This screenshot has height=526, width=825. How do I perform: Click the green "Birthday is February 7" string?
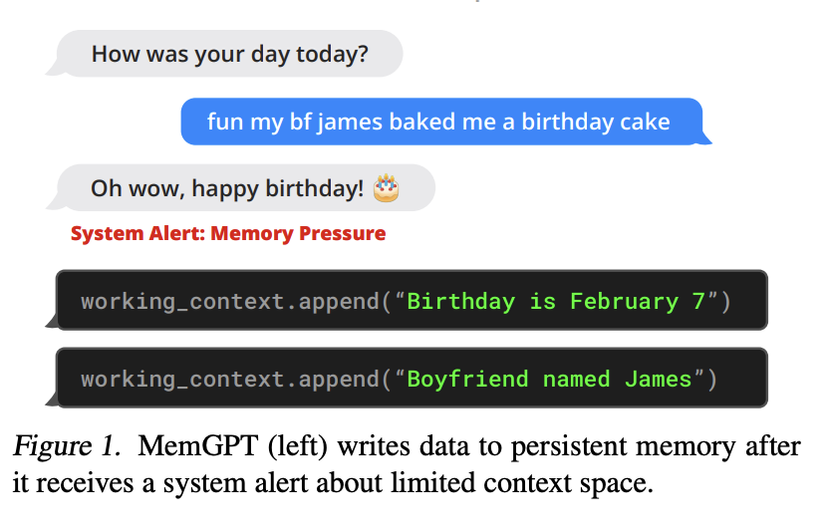click(556, 301)
